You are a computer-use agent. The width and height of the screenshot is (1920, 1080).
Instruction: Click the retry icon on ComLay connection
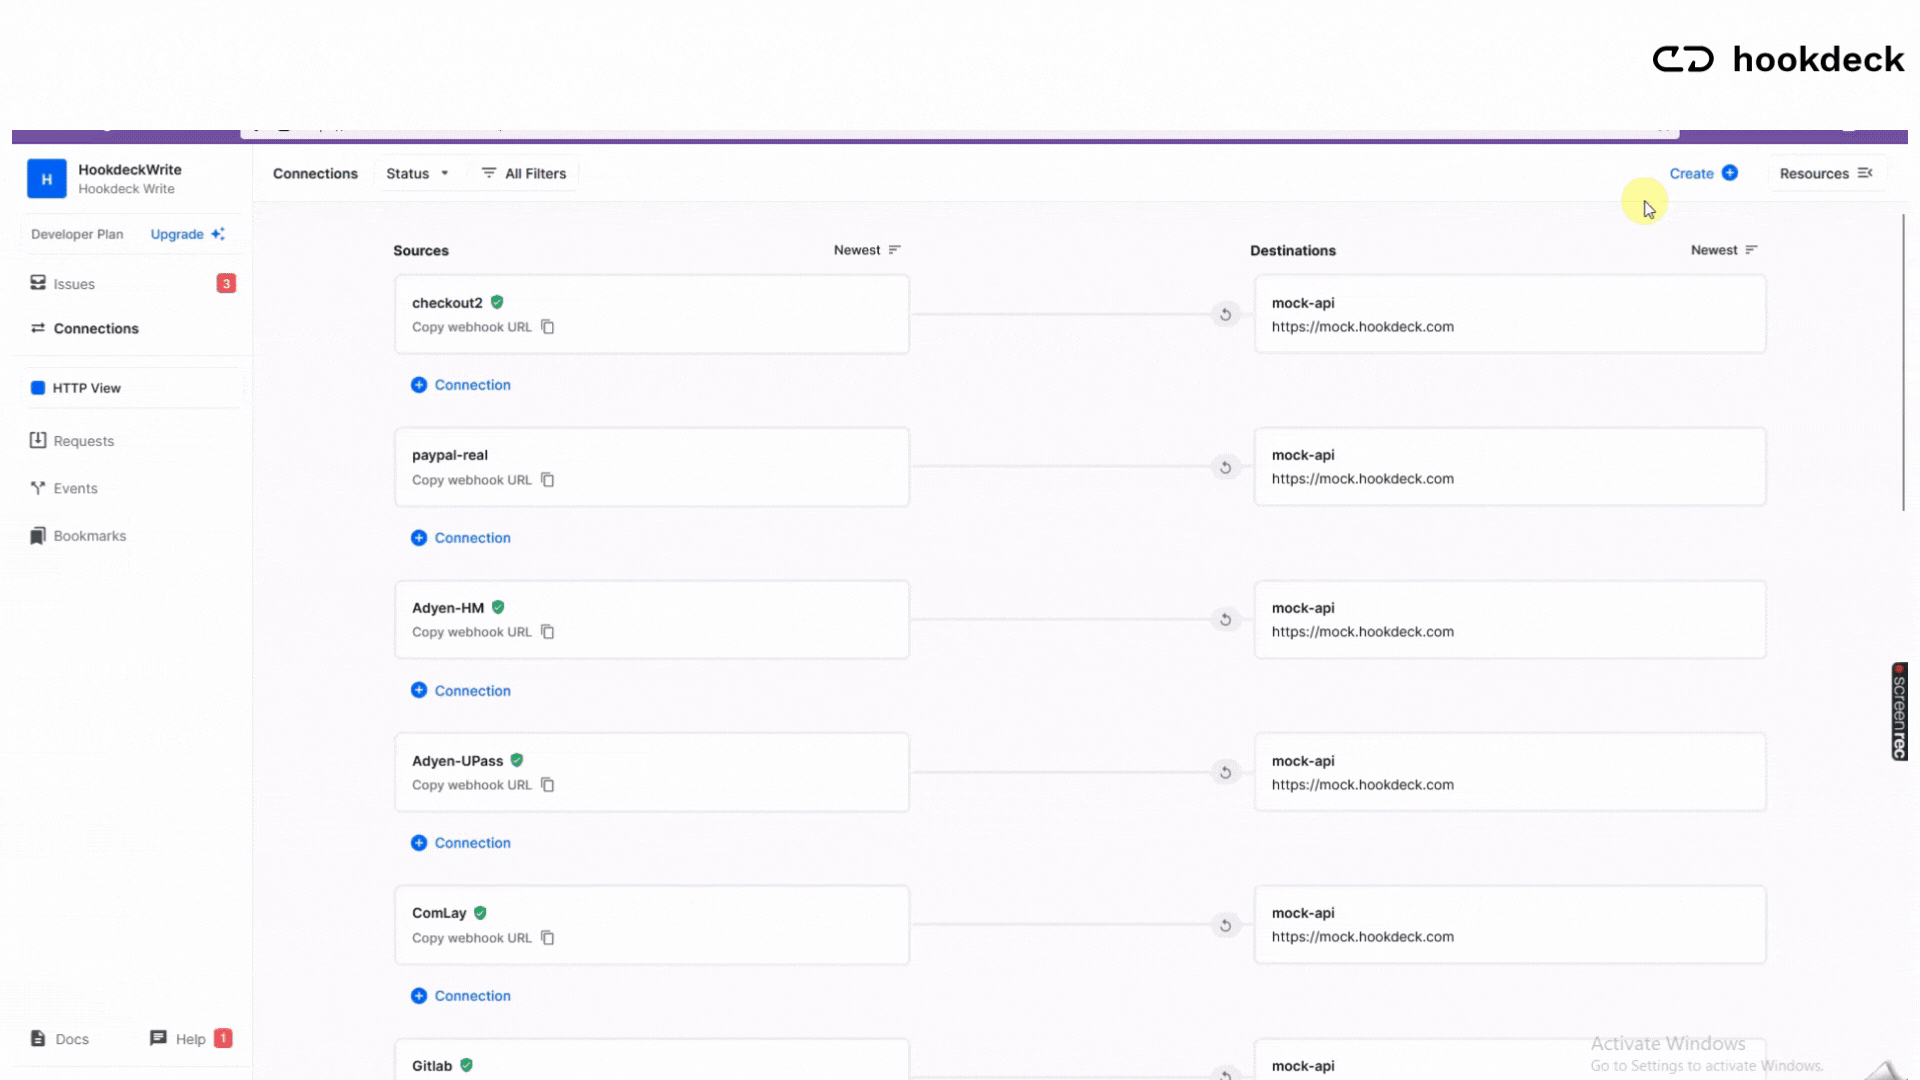[x=1225, y=925]
